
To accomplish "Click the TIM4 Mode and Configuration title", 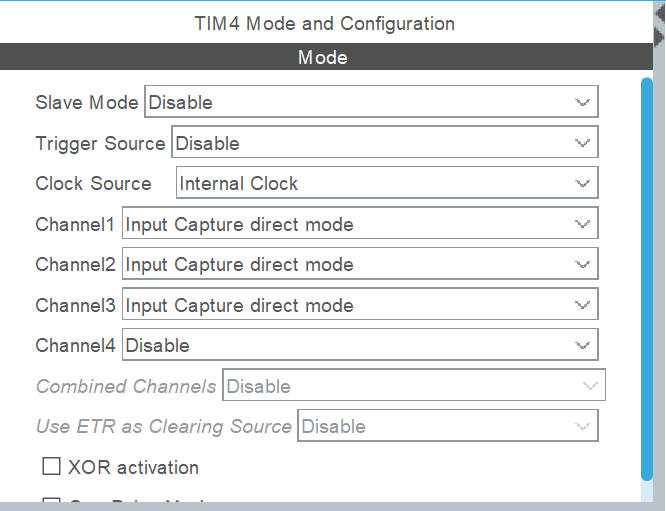I will [325, 23].
